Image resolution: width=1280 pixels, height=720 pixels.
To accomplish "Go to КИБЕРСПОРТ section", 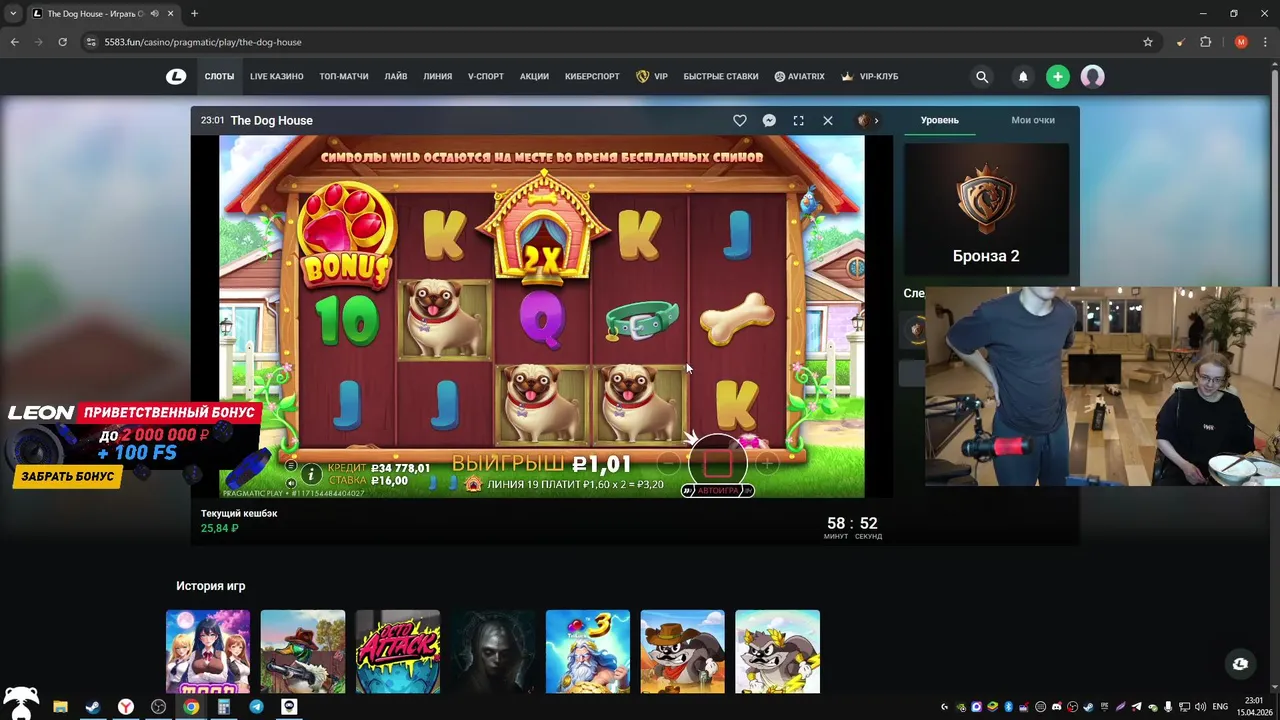I will pyautogui.click(x=592, y=77).
